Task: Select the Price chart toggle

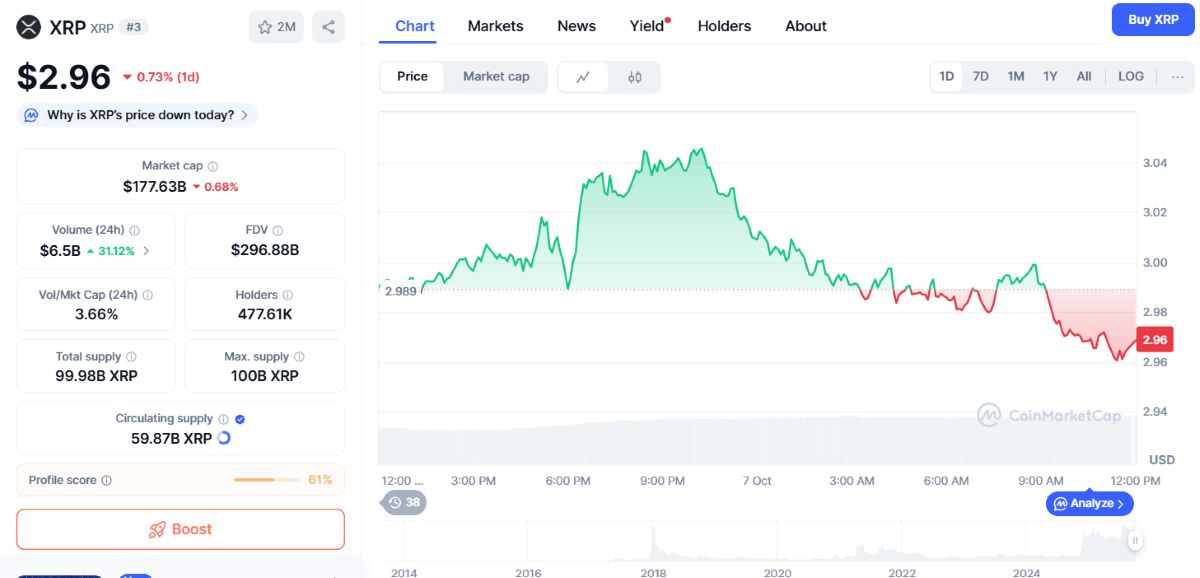Action: pyautogui.click(x=412, y=77)
